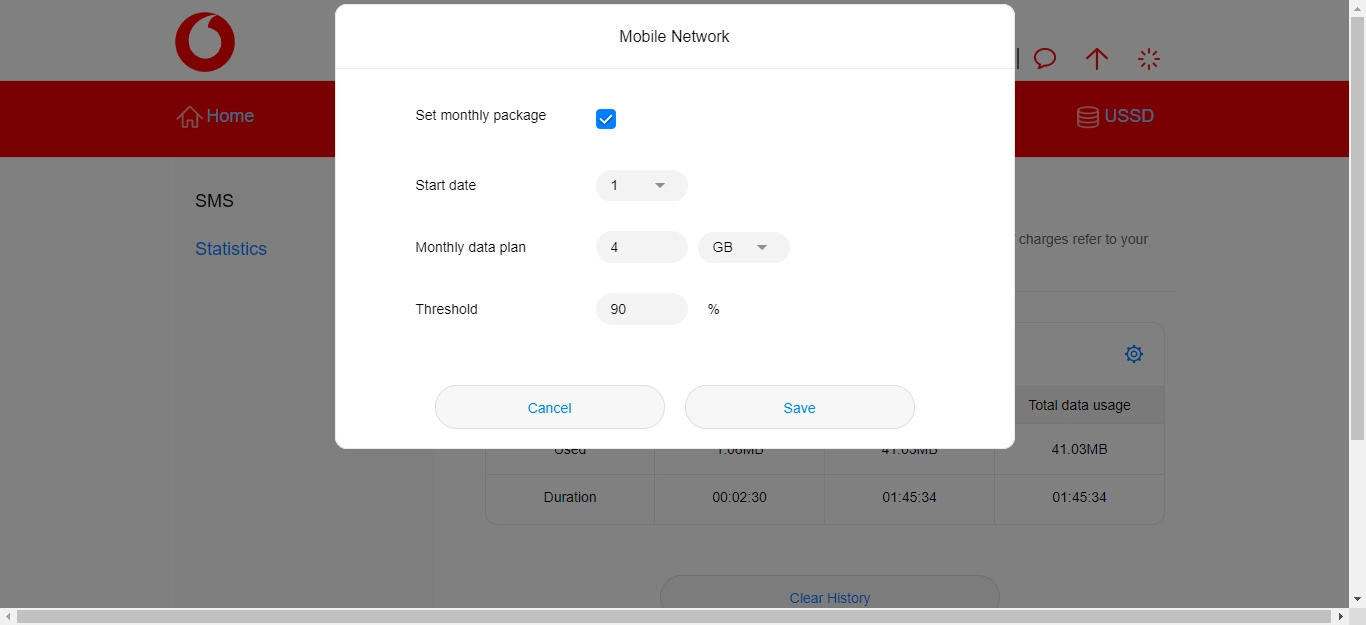
Task: Open the Start date dropdown
Action: (x=659, y=185)
